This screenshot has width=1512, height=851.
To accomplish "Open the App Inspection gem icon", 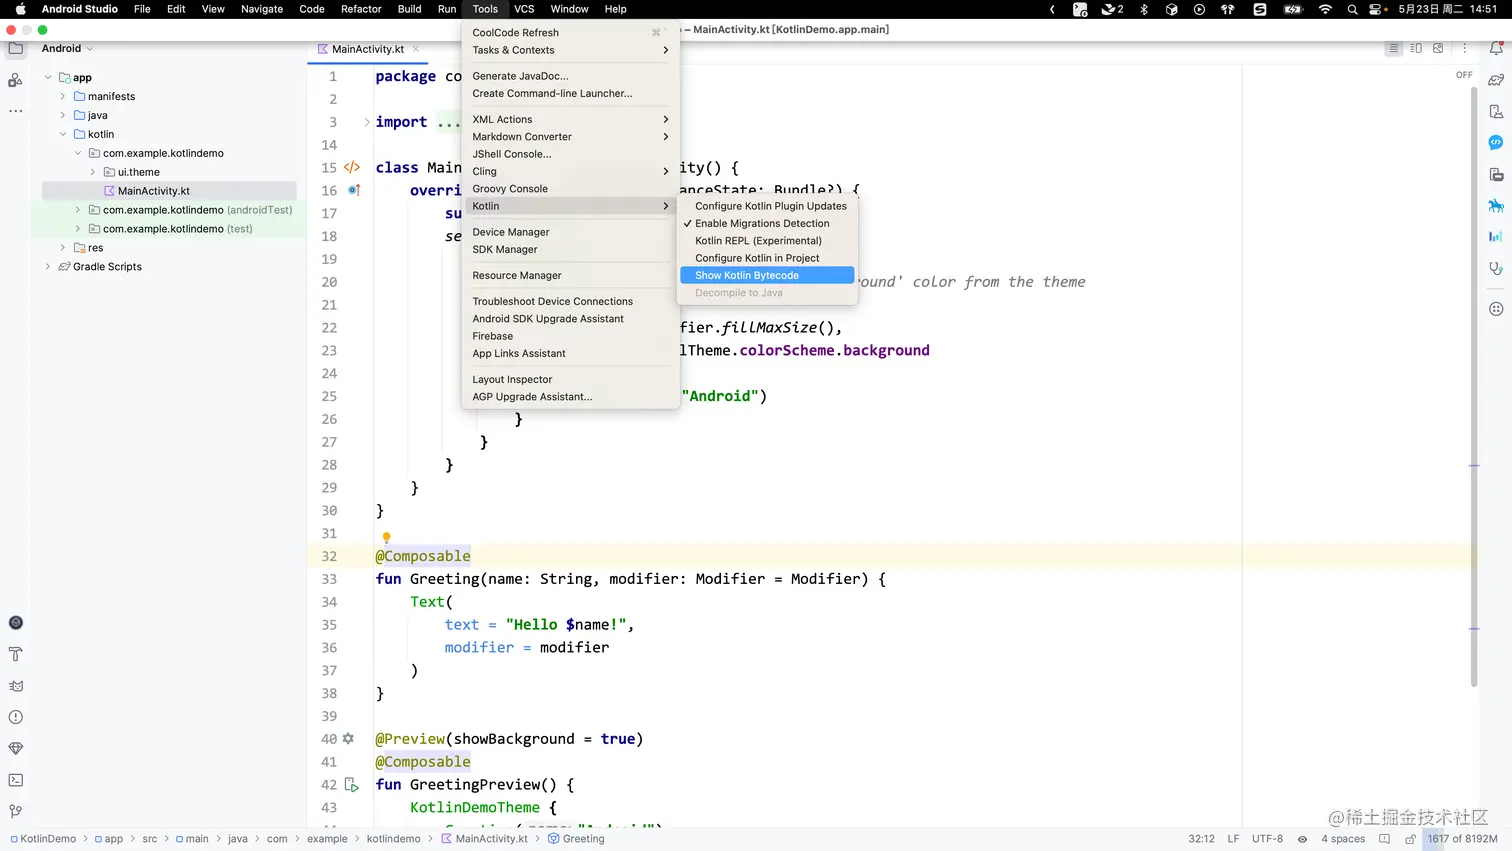I will coord(15,748).
